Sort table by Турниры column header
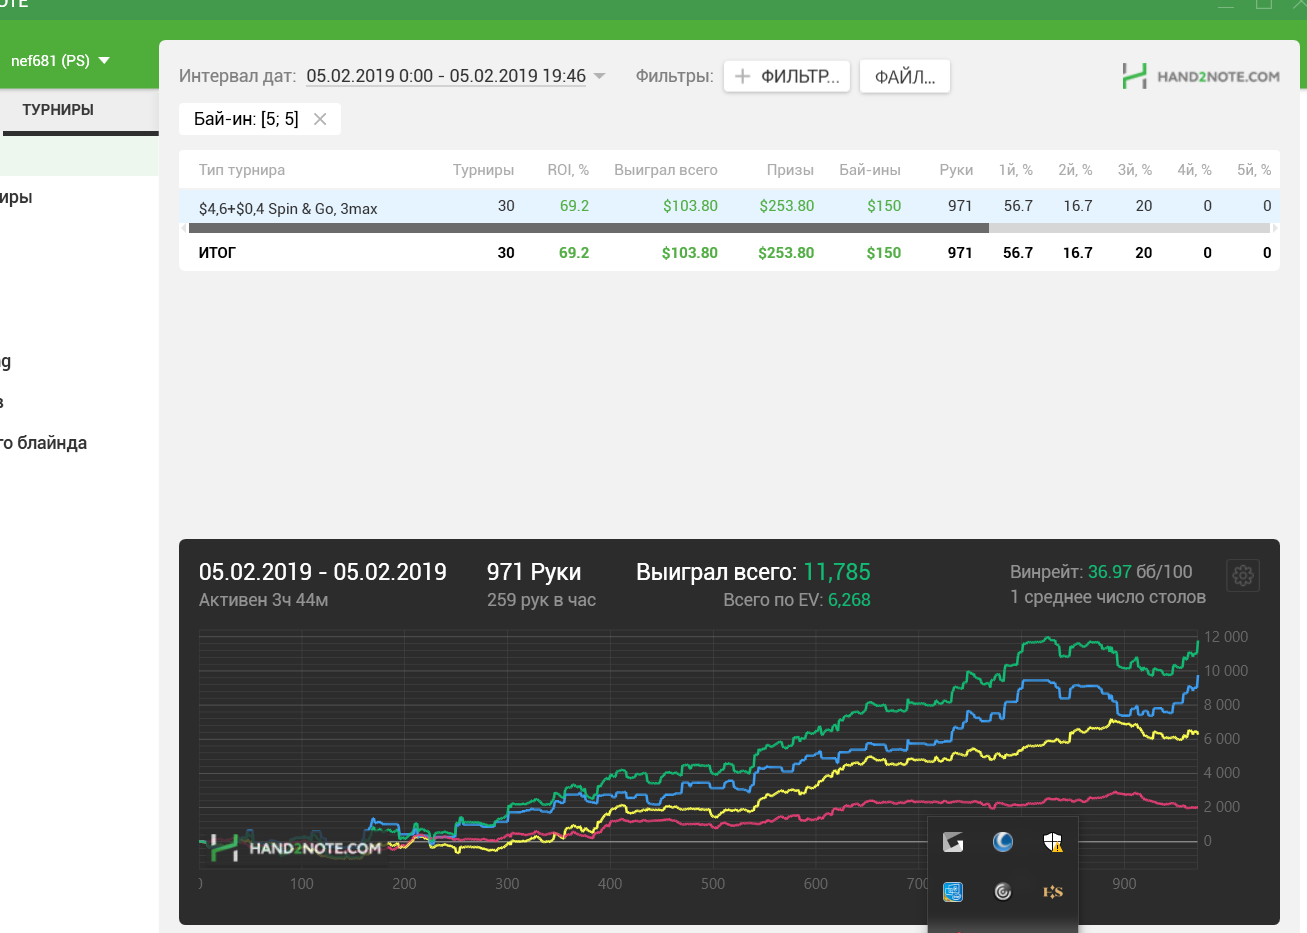 (x=483, y=170)
